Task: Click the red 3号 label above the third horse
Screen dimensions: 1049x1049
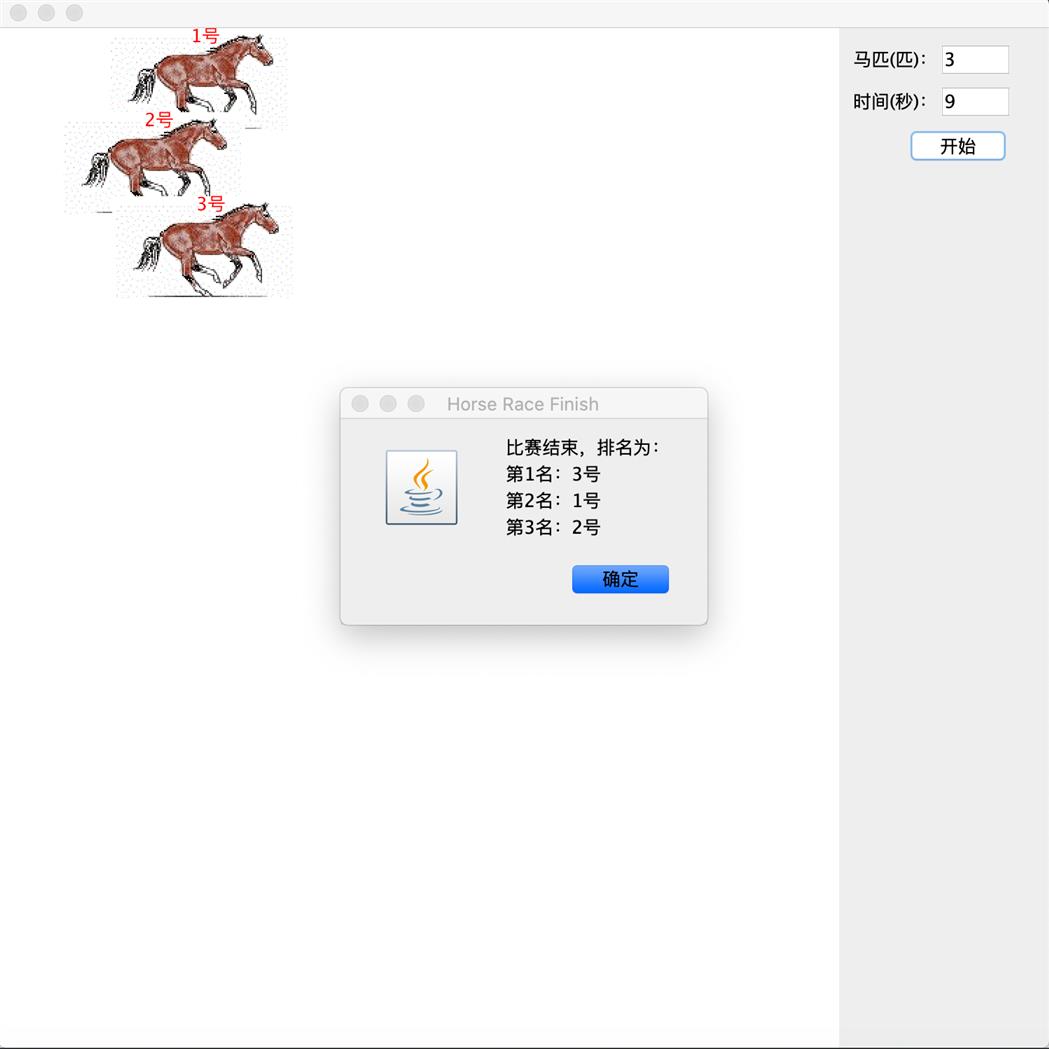Action: click(211, 203)
